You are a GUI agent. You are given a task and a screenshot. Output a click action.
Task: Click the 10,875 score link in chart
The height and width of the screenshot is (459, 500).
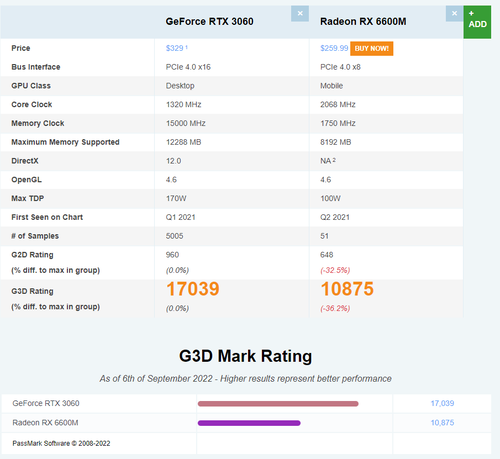(442, 423)
